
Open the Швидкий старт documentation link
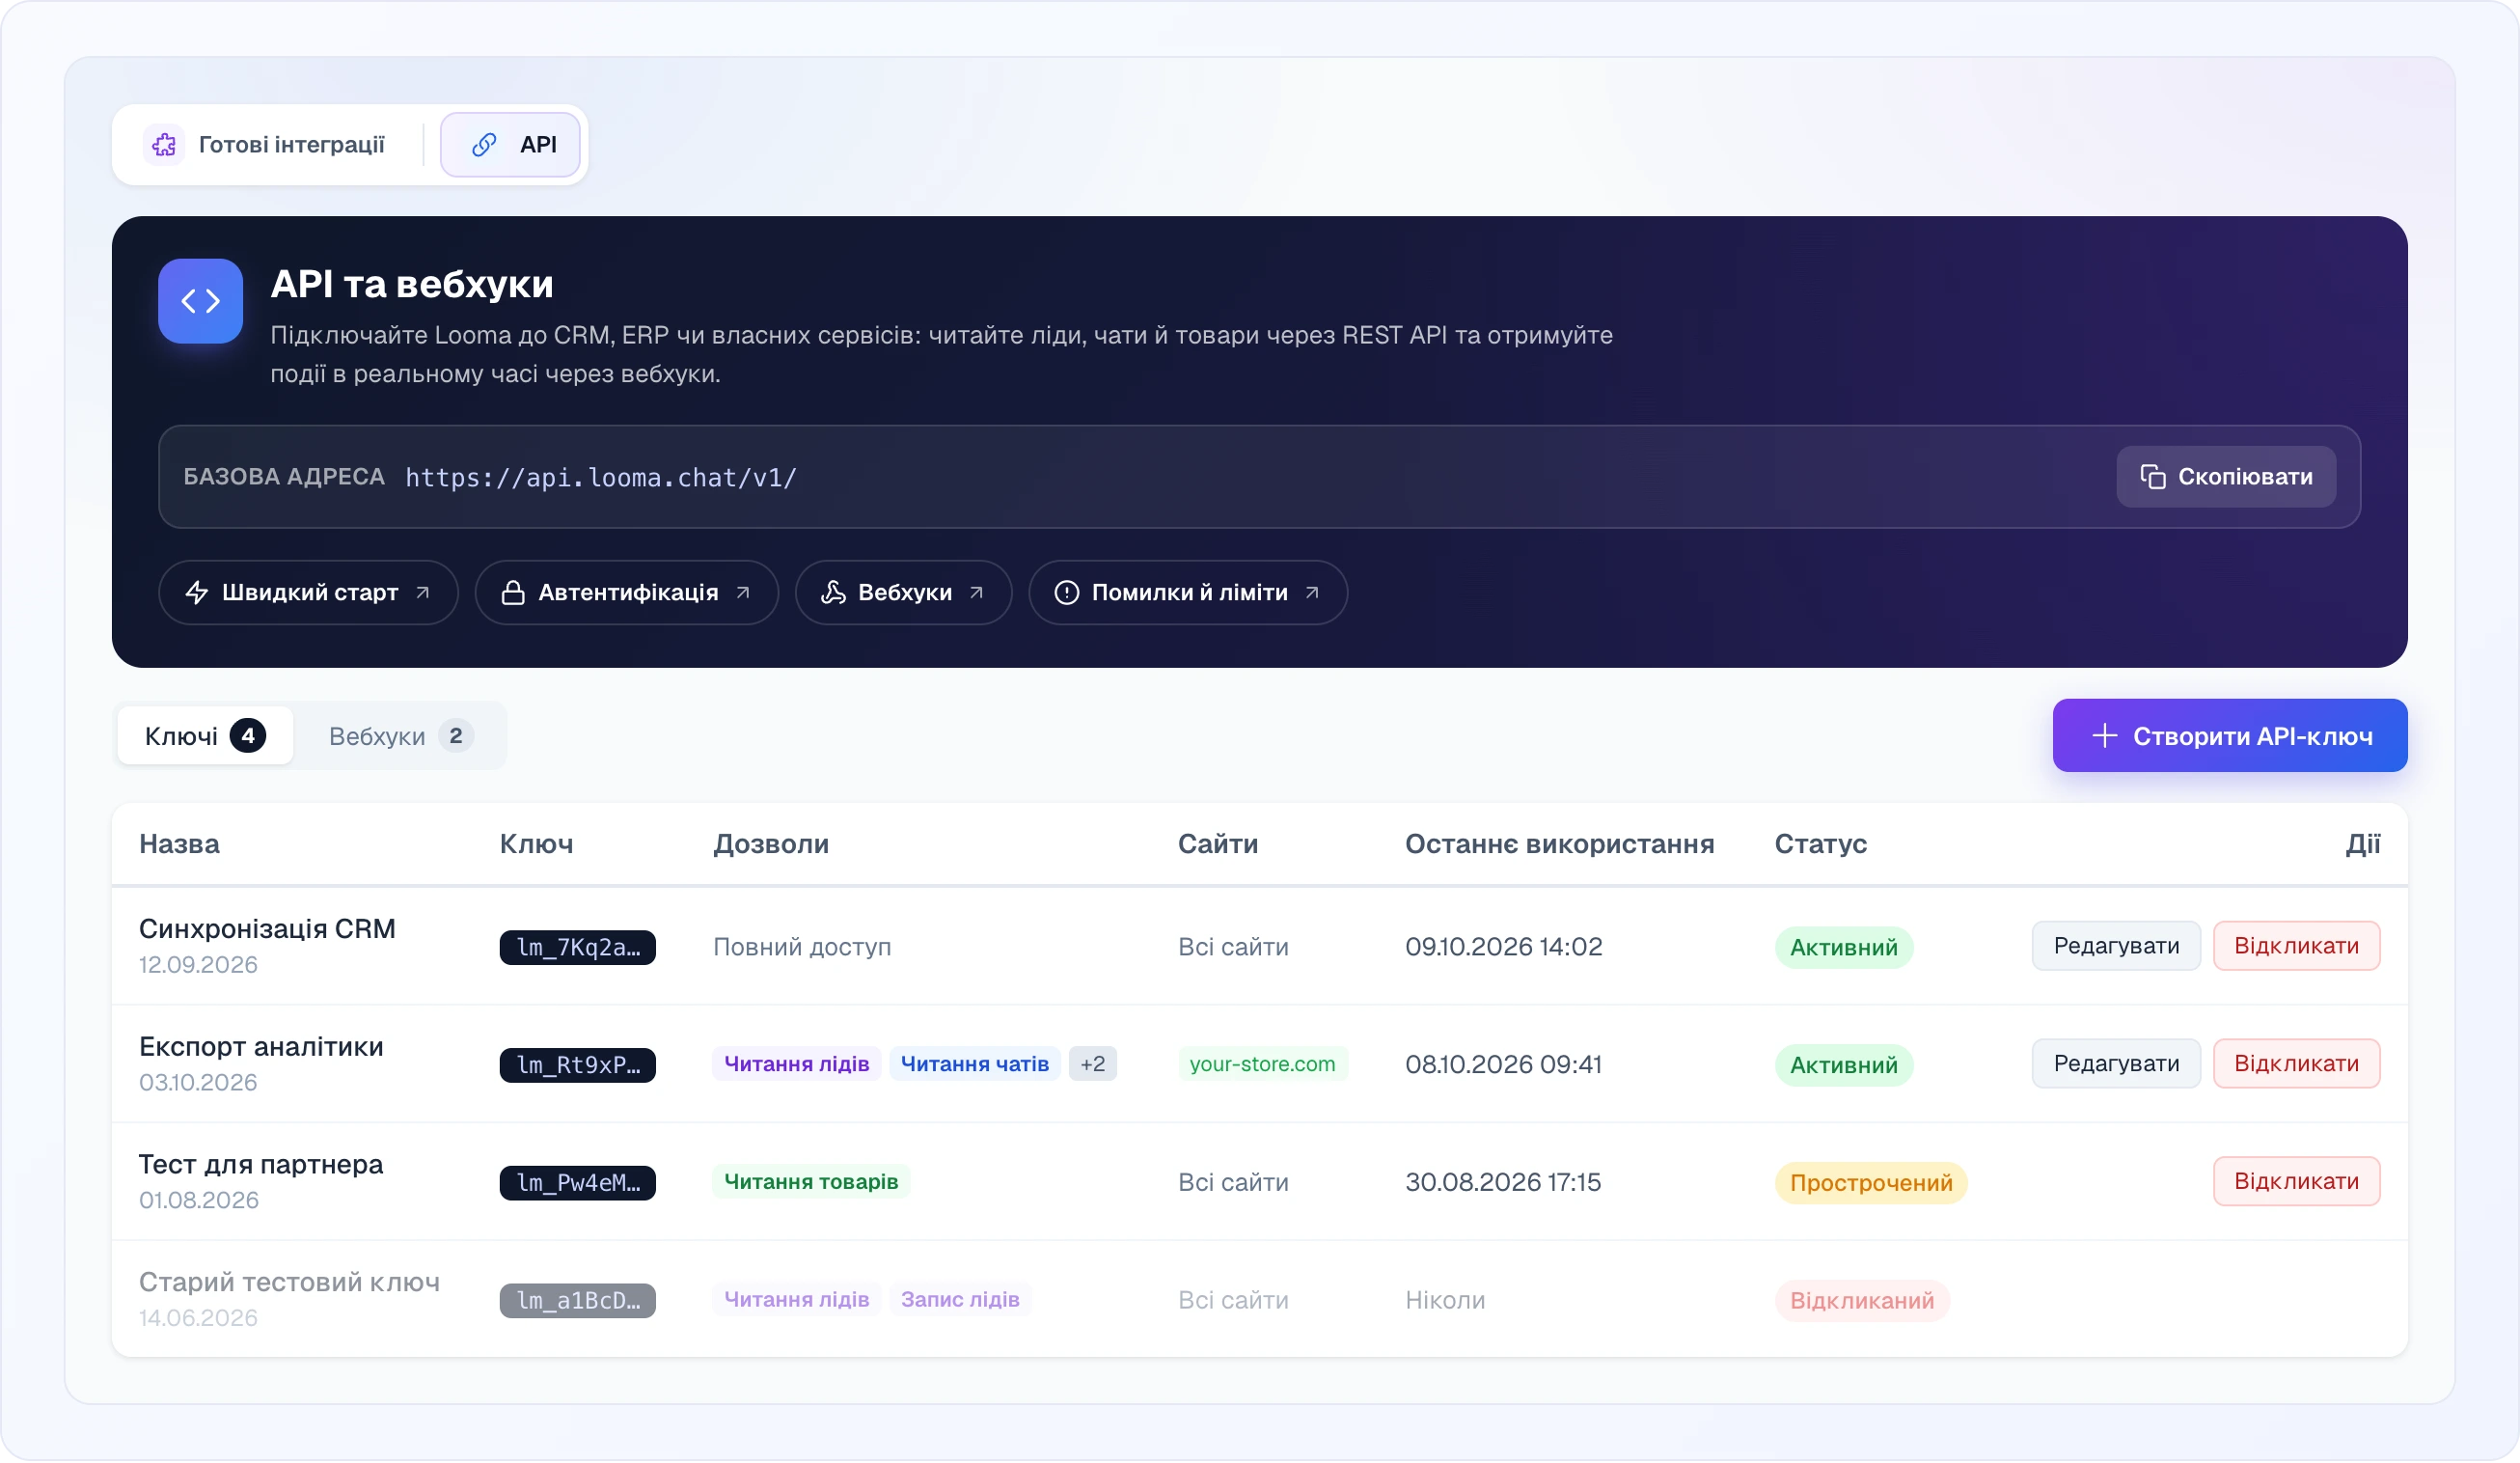click(x=308, y=593)
